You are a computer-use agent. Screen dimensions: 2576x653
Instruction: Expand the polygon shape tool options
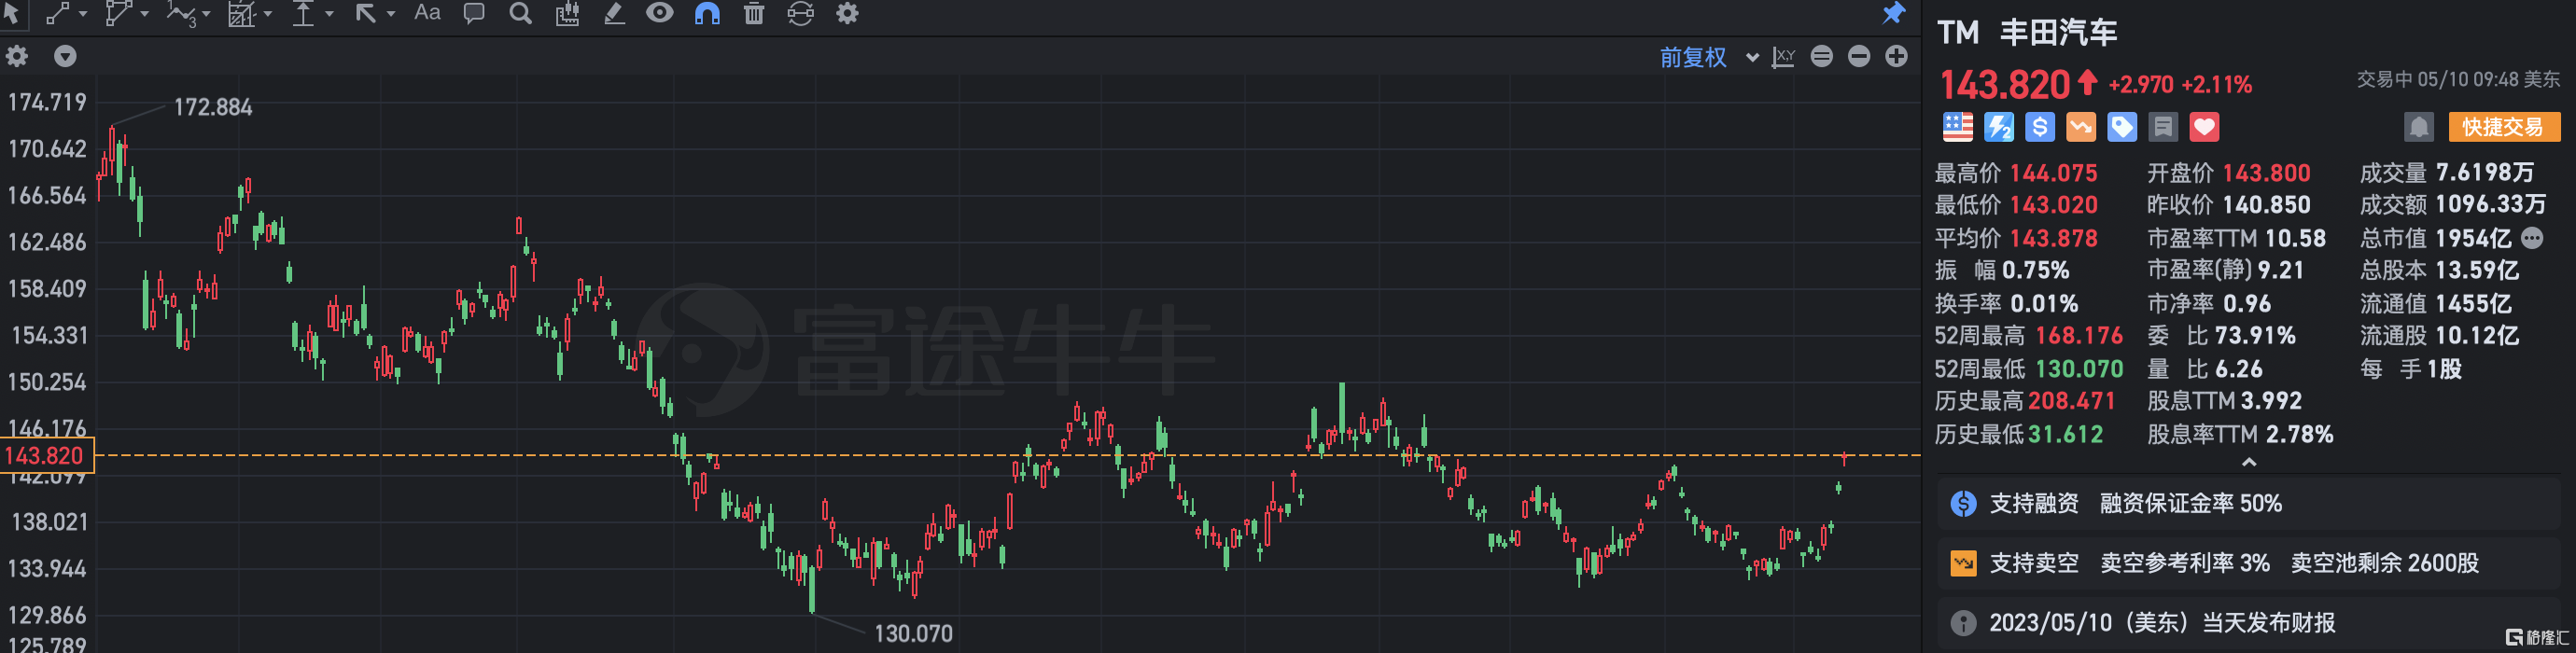tap(144, 14)
